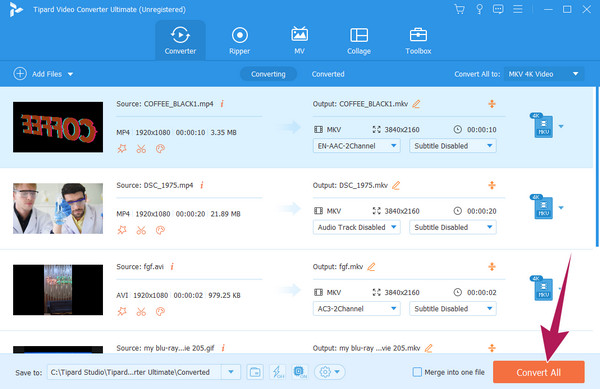Select the DSC_1975 scientists thumbnail
The width and height of the screenshot is (600, 389).
[58, 208]
